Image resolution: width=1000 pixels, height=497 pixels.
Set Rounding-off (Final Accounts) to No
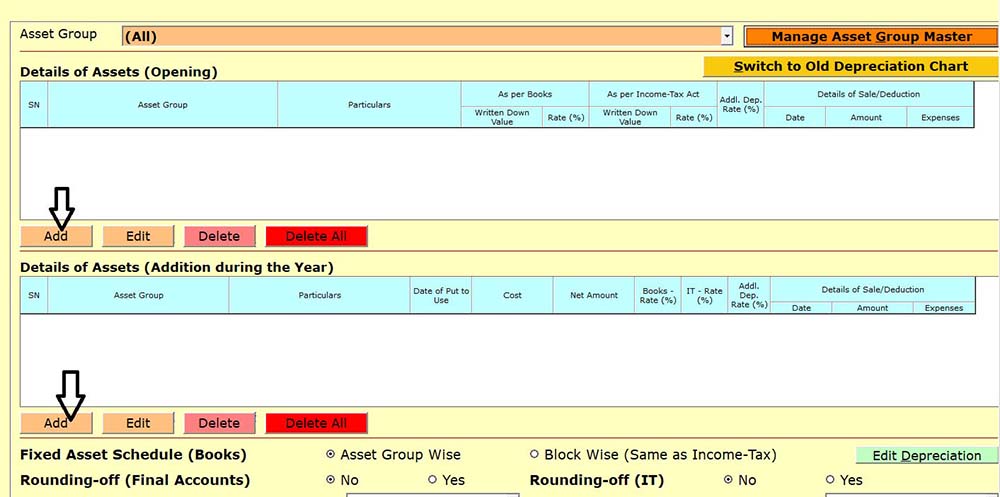tap(331, 480)
